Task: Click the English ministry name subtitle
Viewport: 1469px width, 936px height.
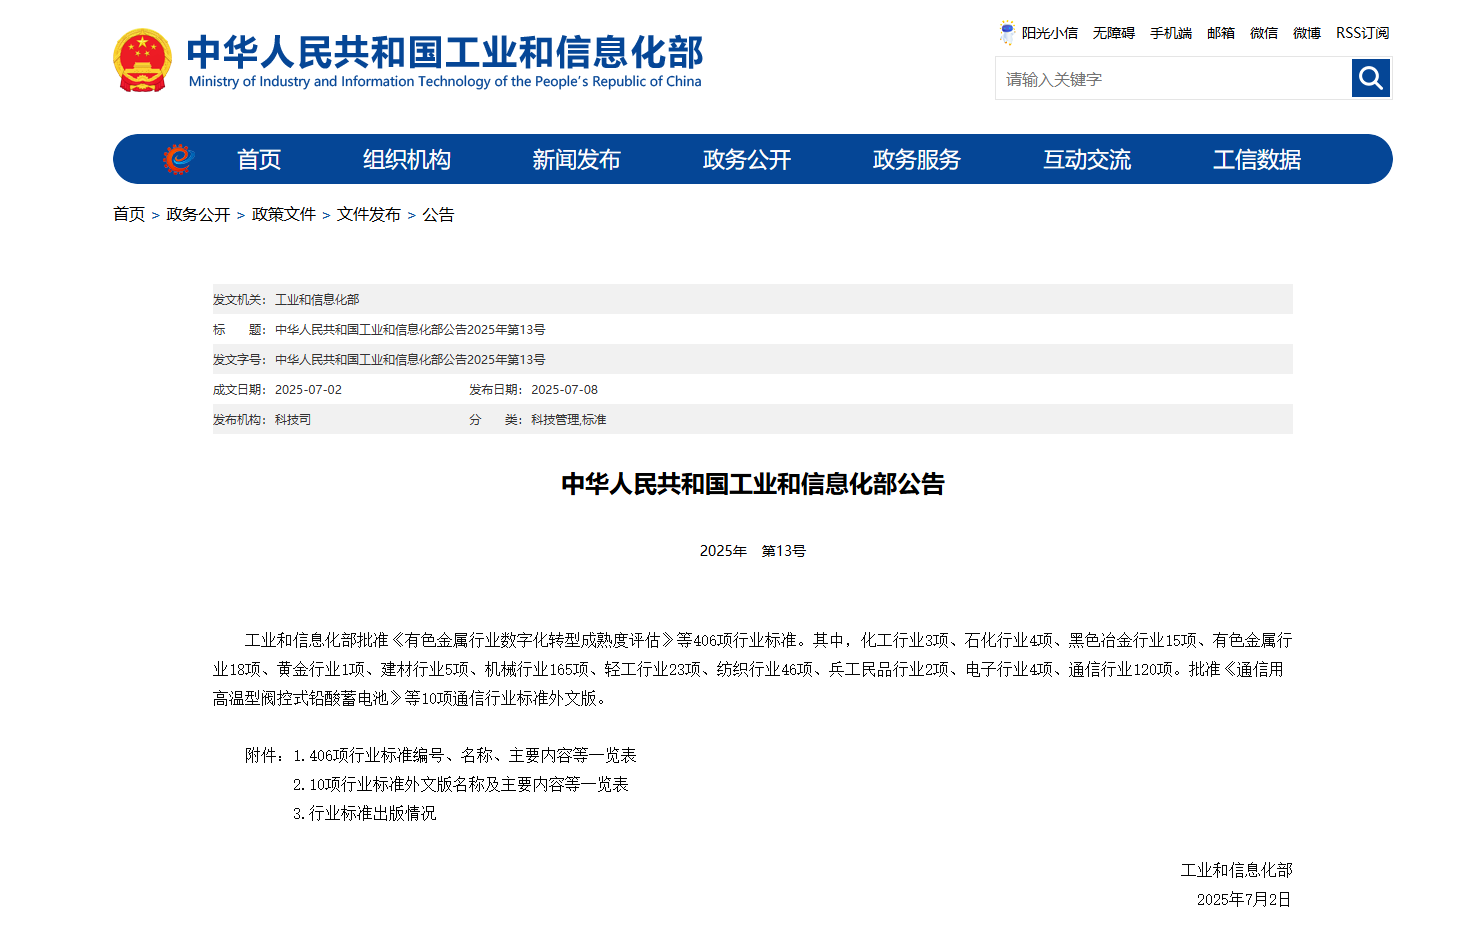Action: (445, 82)
